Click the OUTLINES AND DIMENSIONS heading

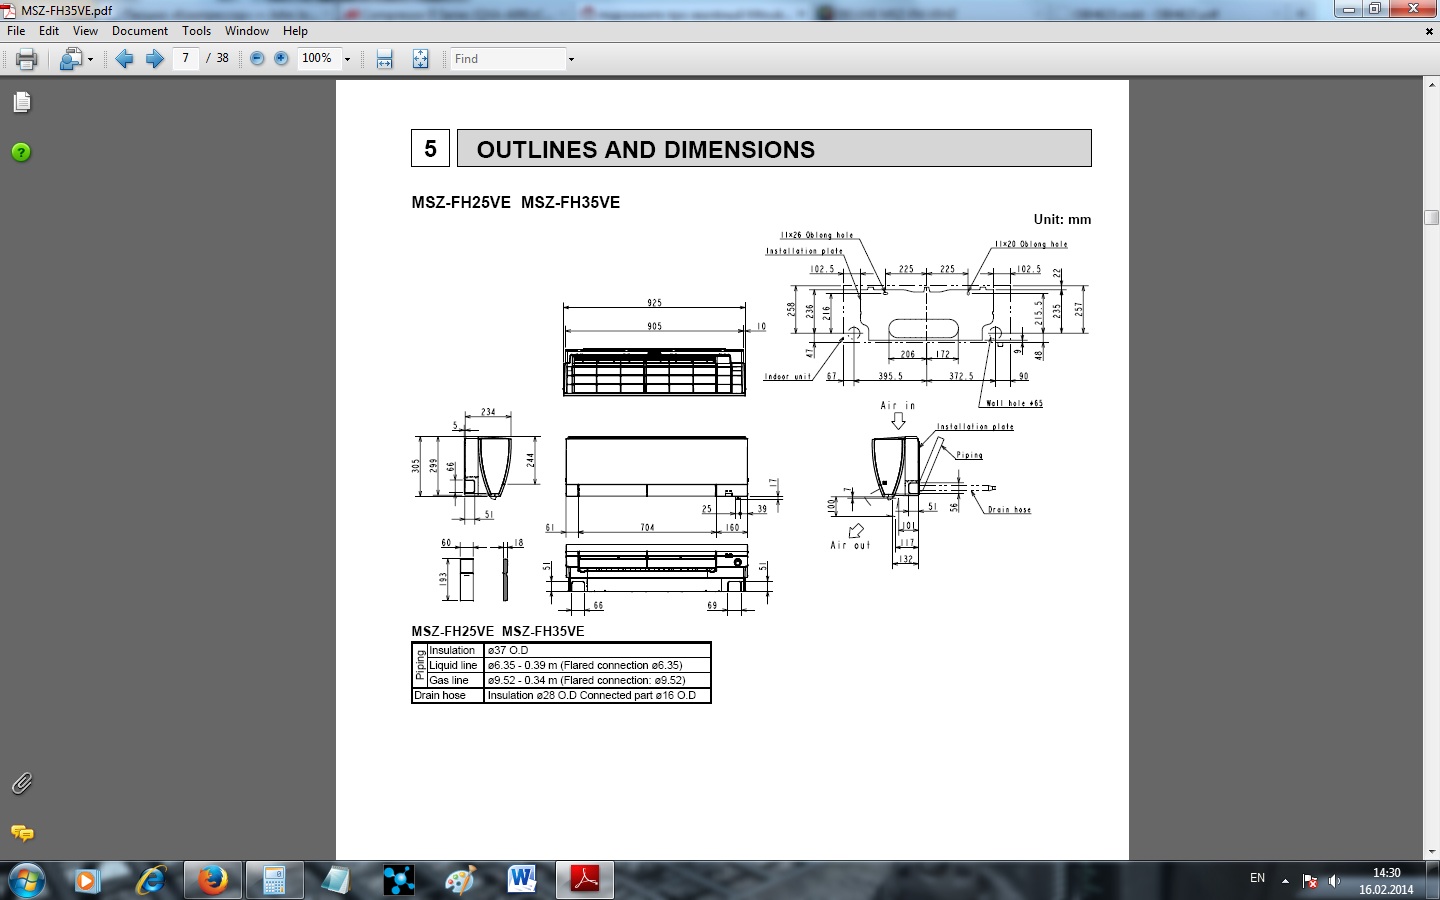tap(646, 149)
